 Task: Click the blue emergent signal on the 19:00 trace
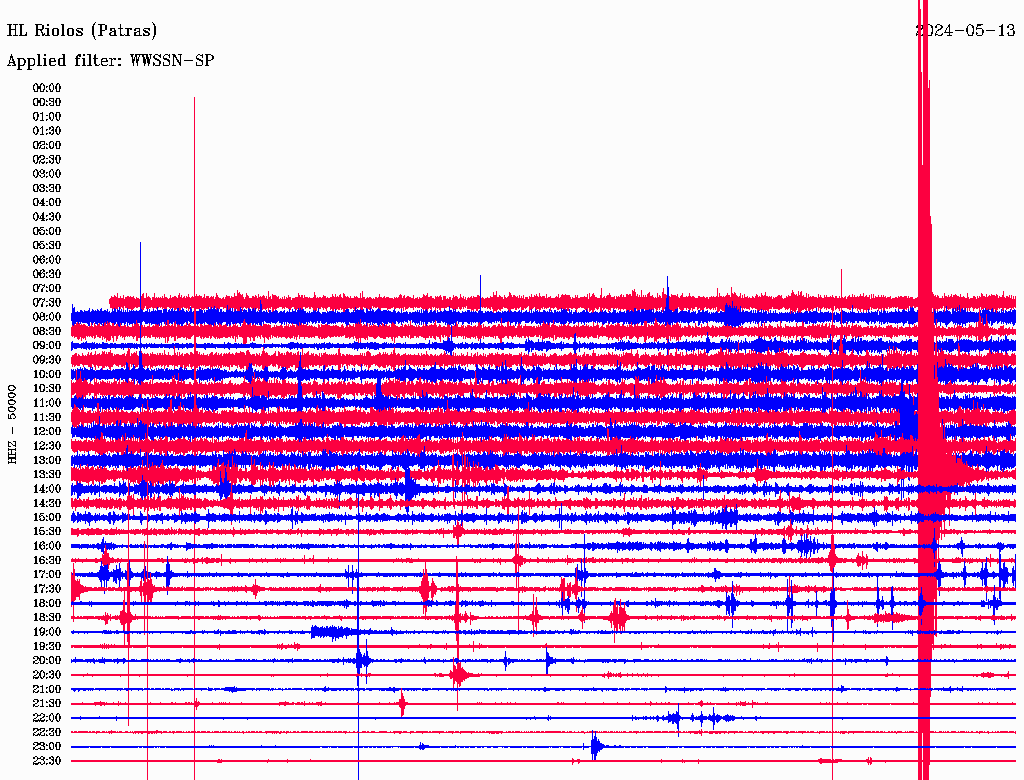tap(334, 632)
